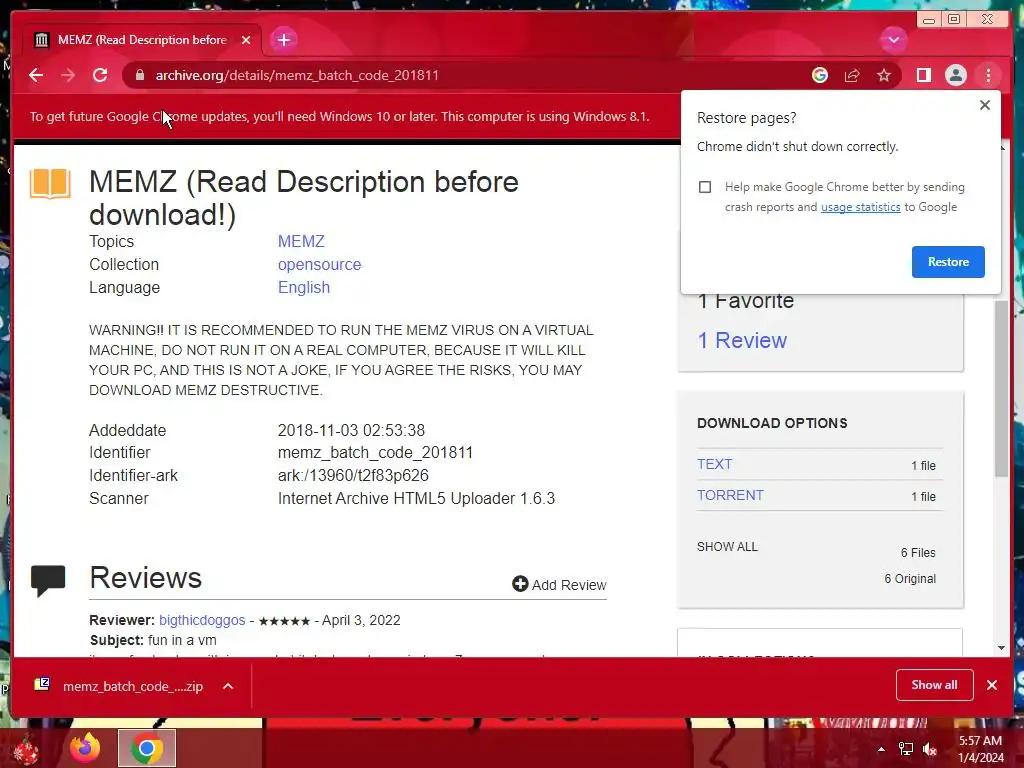Image resolution: width=1024 pixels, height=768 pixels.
Task: Click the five-star review rating
Action: (x=284, y=621)
